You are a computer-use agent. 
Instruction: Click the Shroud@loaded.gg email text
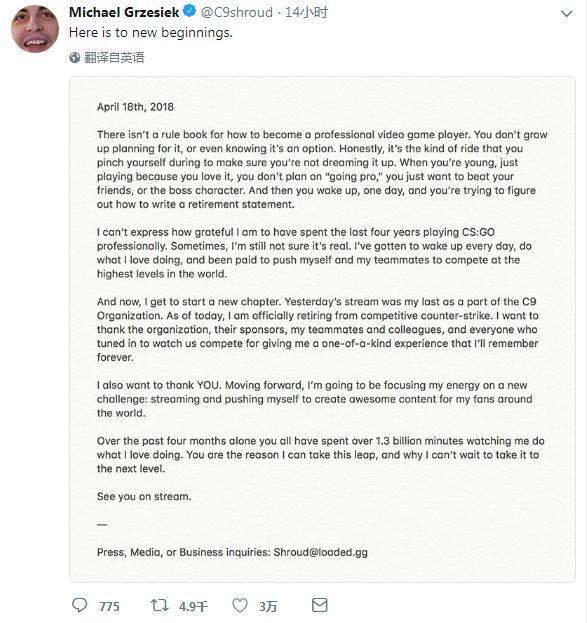[320, 552]
